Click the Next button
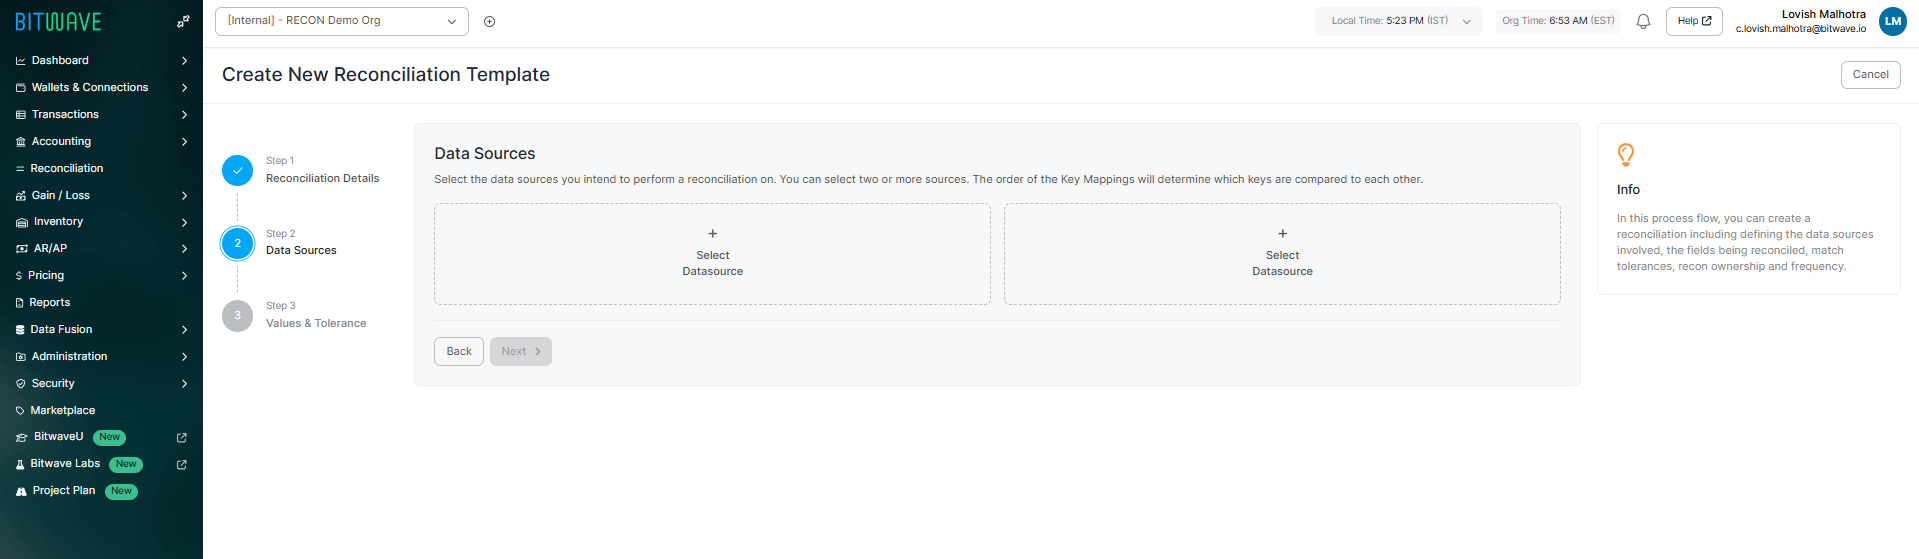 (521, 352)
